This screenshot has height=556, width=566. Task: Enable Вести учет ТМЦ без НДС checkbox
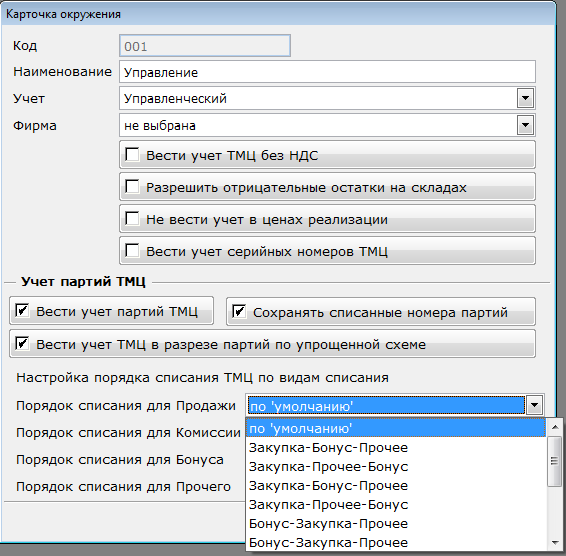132,155
